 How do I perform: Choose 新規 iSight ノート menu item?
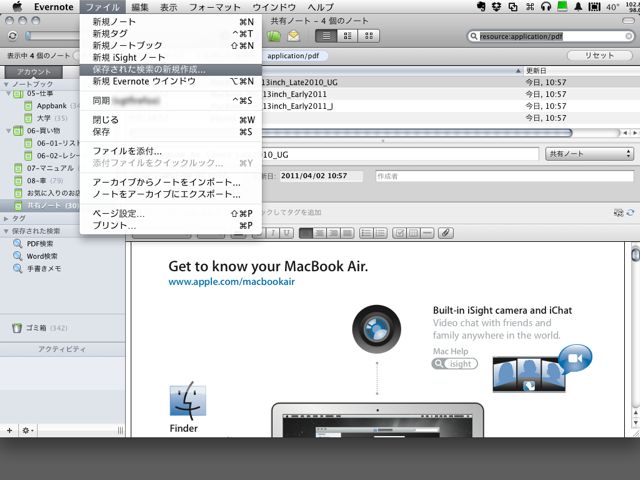click(x=171, y=58)
